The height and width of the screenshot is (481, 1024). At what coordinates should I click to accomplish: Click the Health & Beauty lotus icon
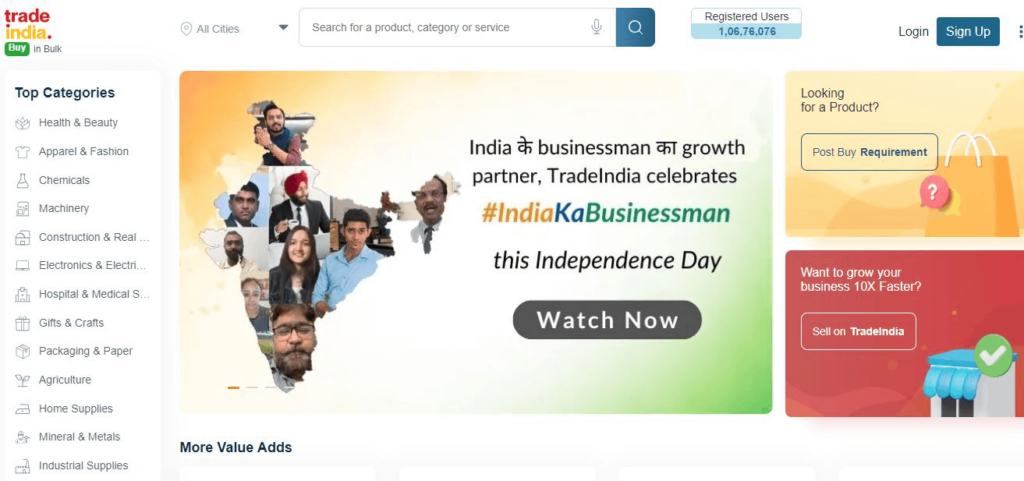point(23,123)
